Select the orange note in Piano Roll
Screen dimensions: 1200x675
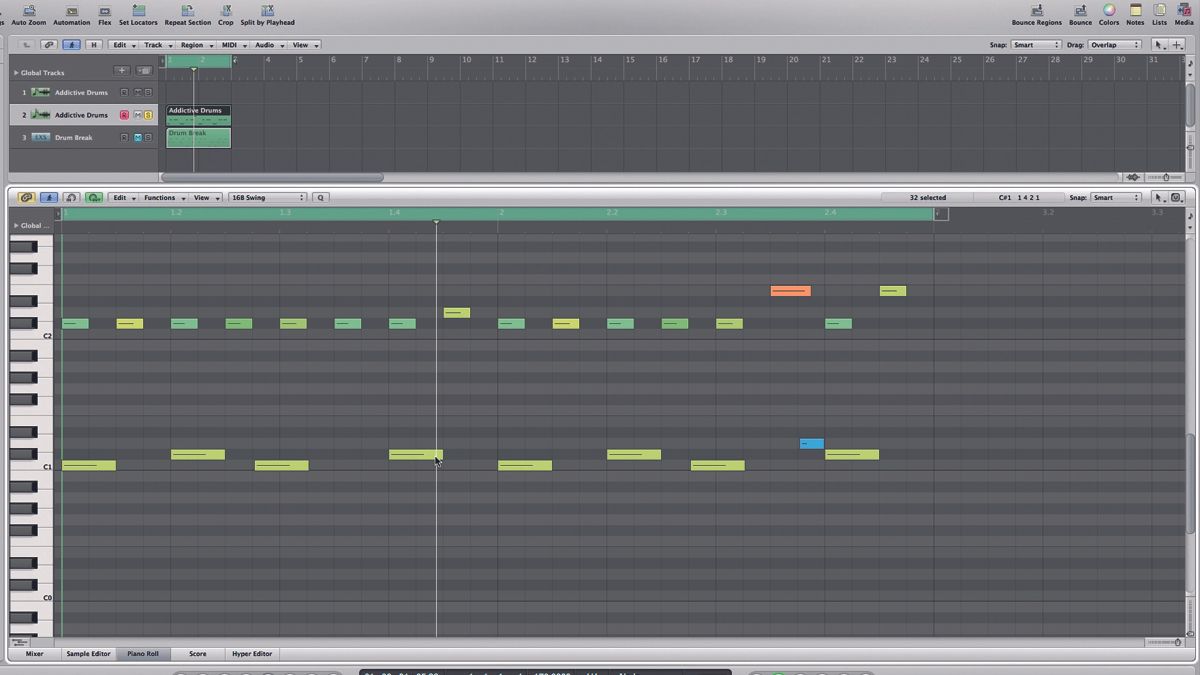[790, 291]
